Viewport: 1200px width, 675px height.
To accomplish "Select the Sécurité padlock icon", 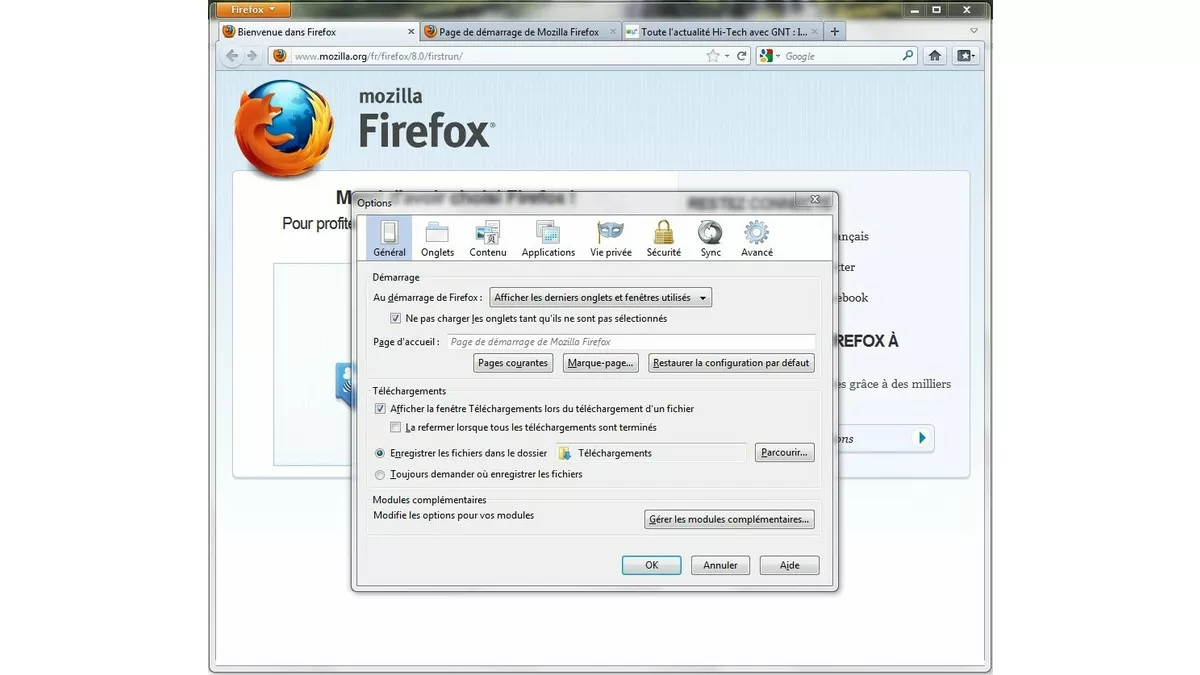I will click(x=662, y=237).
